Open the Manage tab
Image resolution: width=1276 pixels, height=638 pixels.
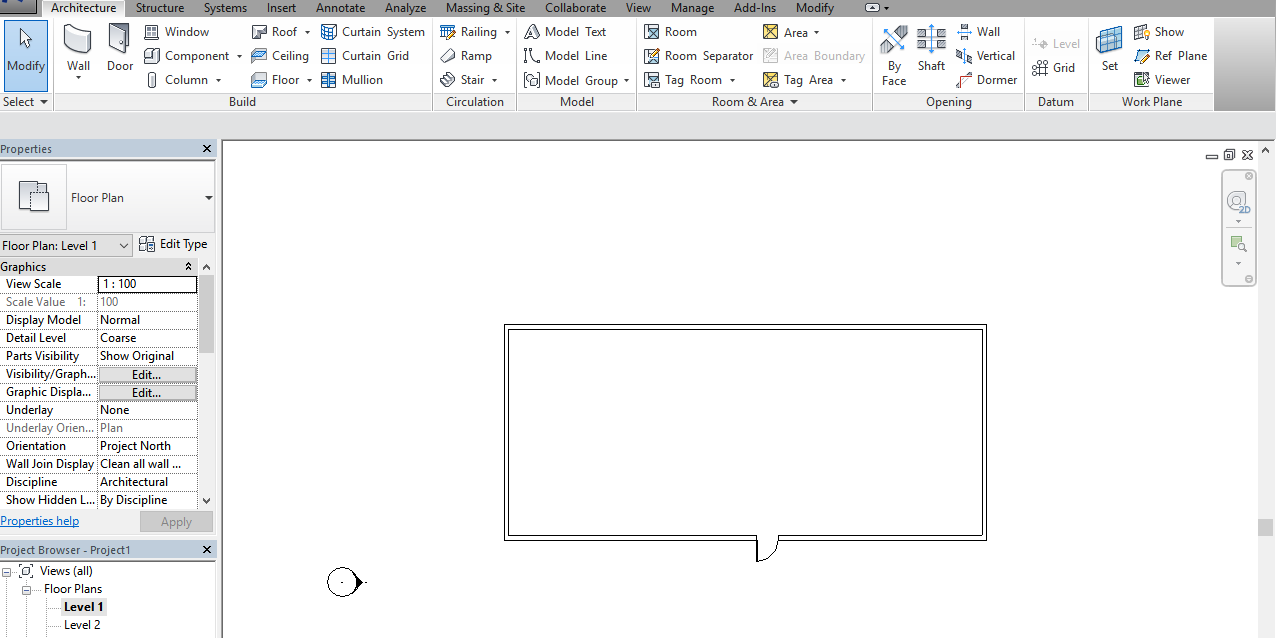[x=692, y=8]
